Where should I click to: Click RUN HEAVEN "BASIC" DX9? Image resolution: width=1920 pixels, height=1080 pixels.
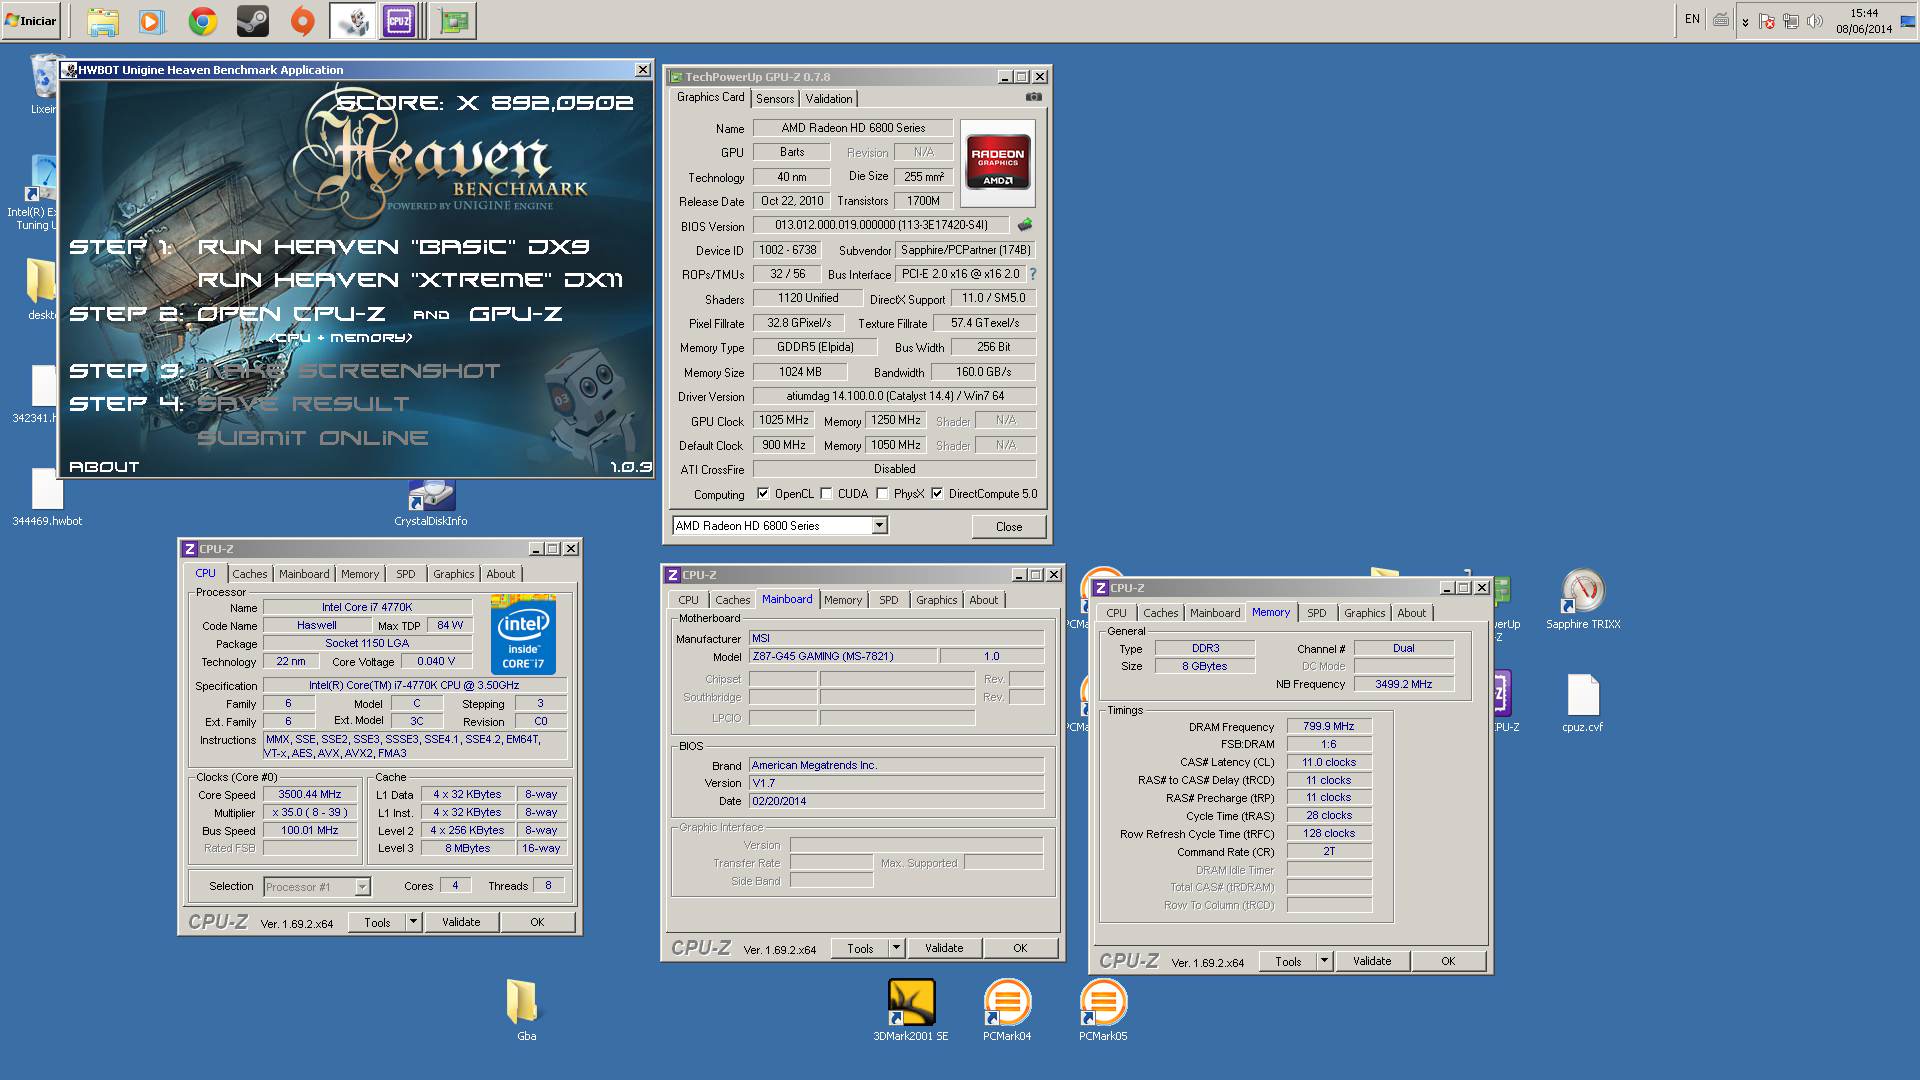click(394, 247)
